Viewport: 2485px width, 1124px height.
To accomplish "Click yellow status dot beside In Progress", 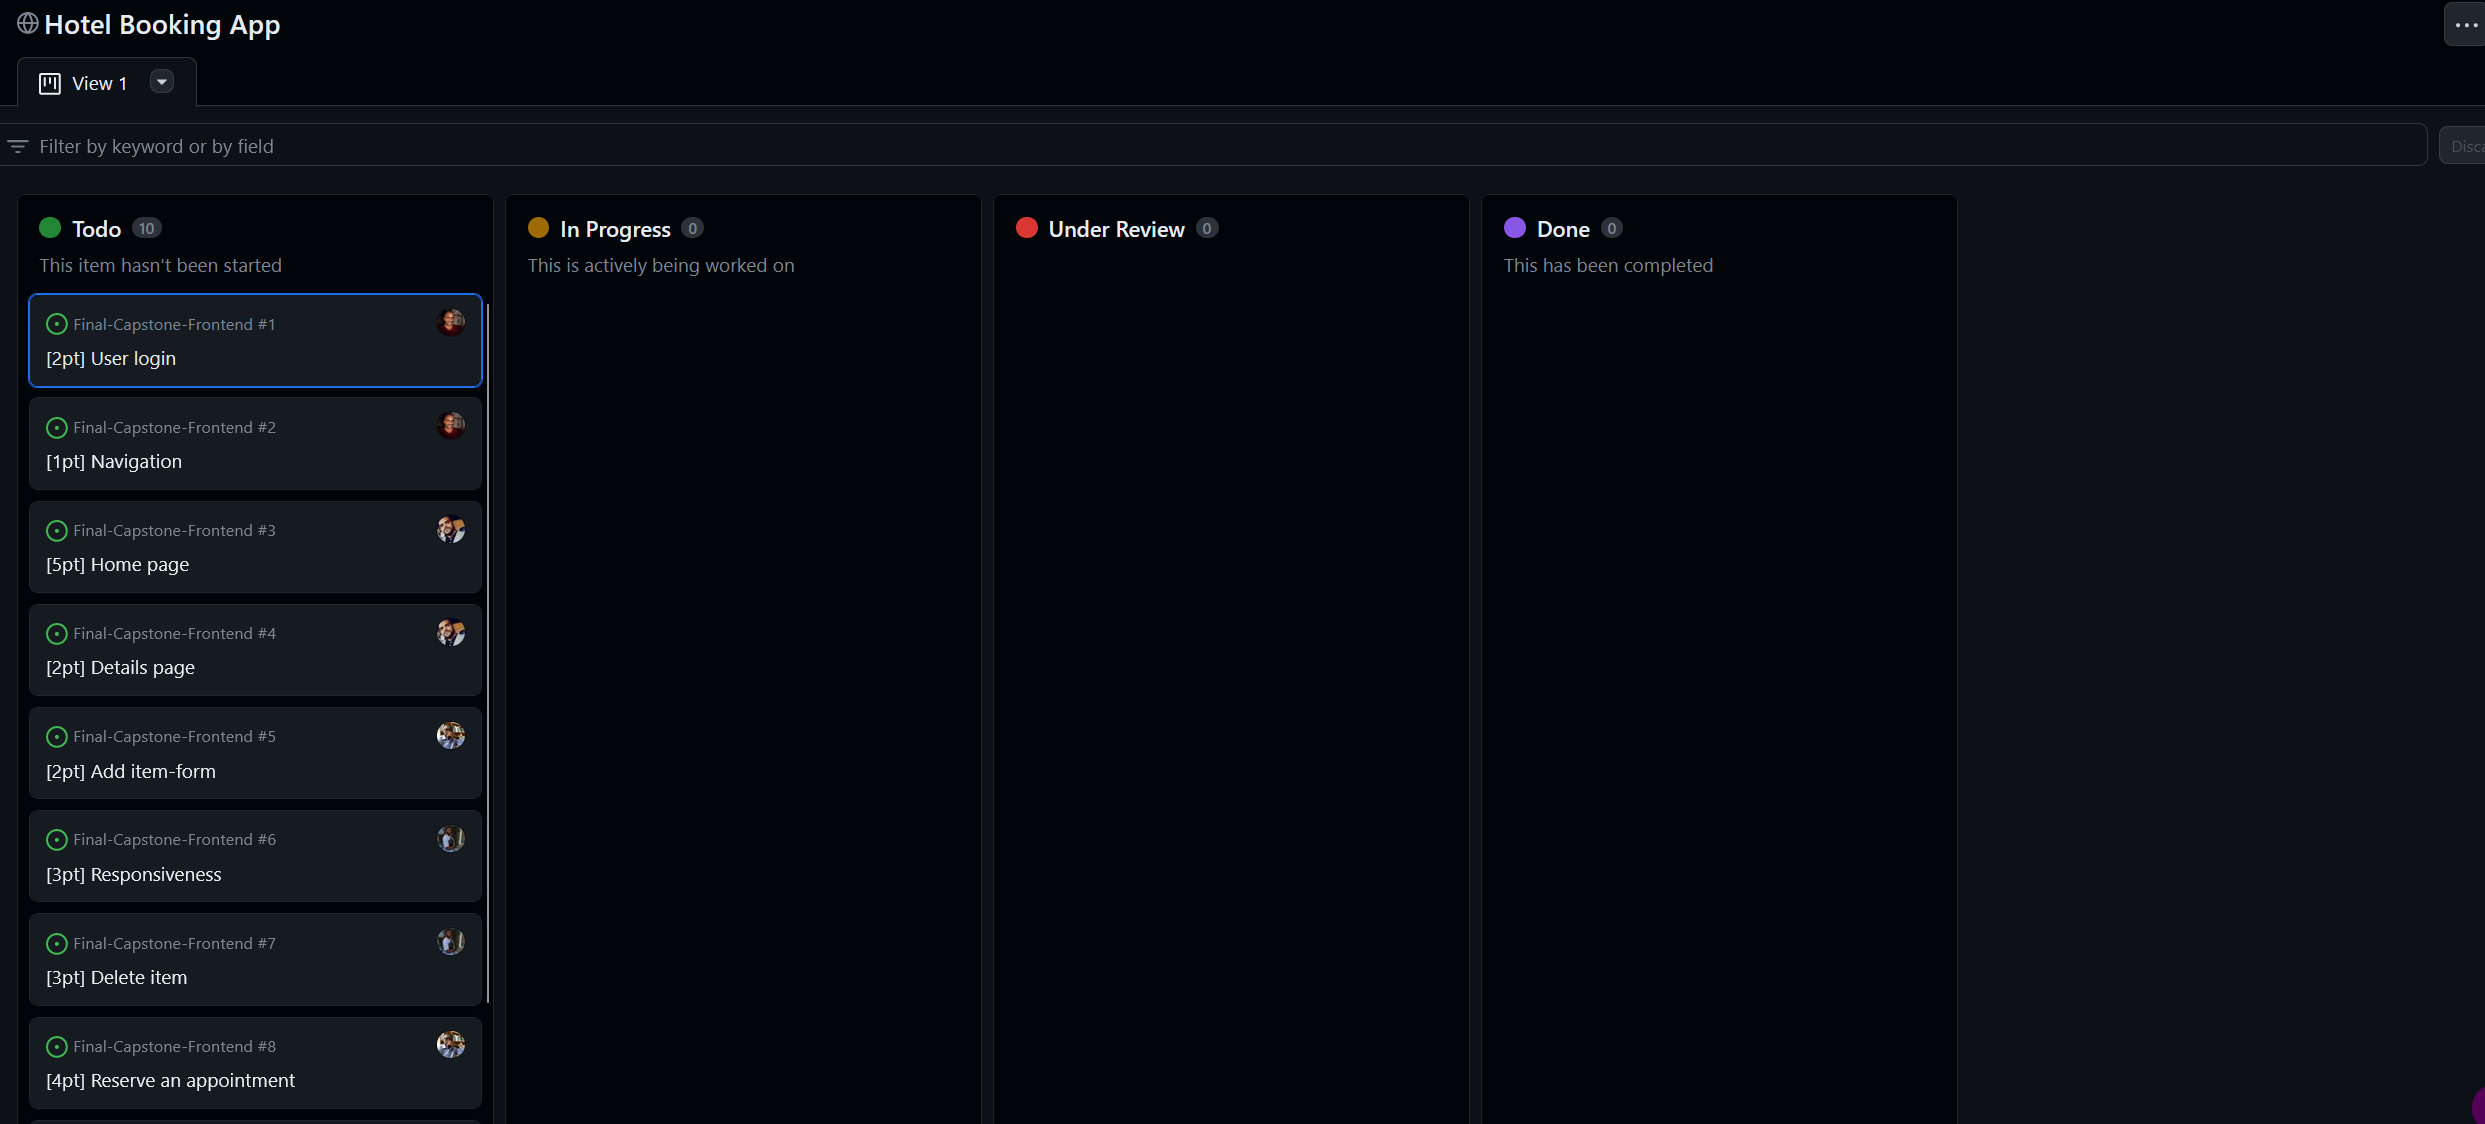I will click(539, 227).
